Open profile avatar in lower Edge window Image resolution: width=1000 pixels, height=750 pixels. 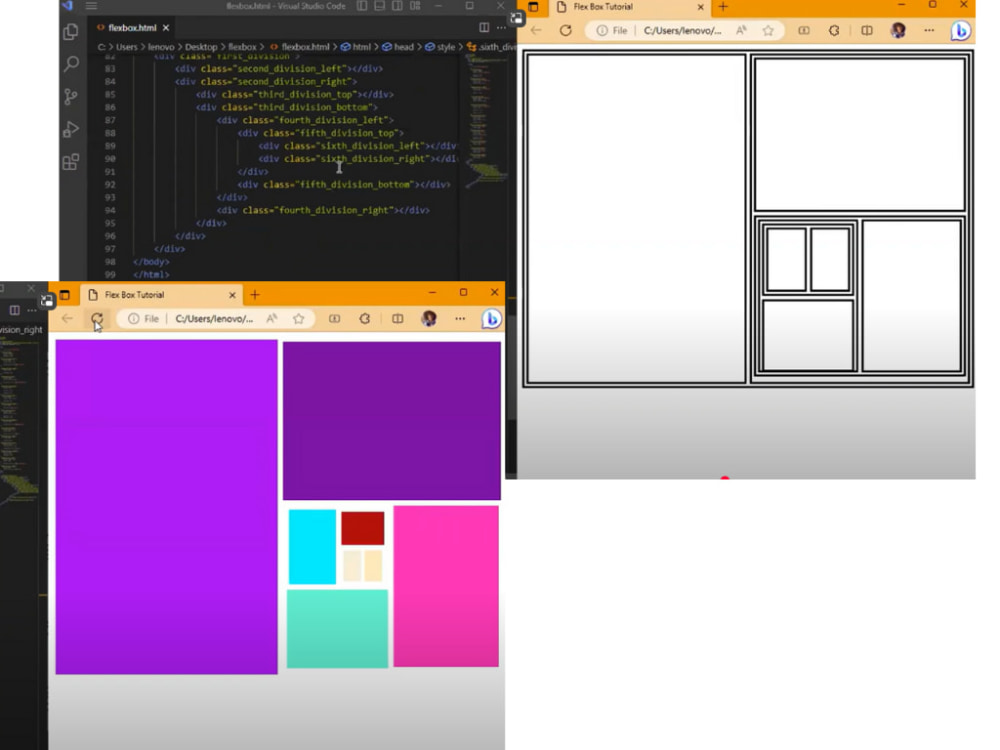click(429, 318)
